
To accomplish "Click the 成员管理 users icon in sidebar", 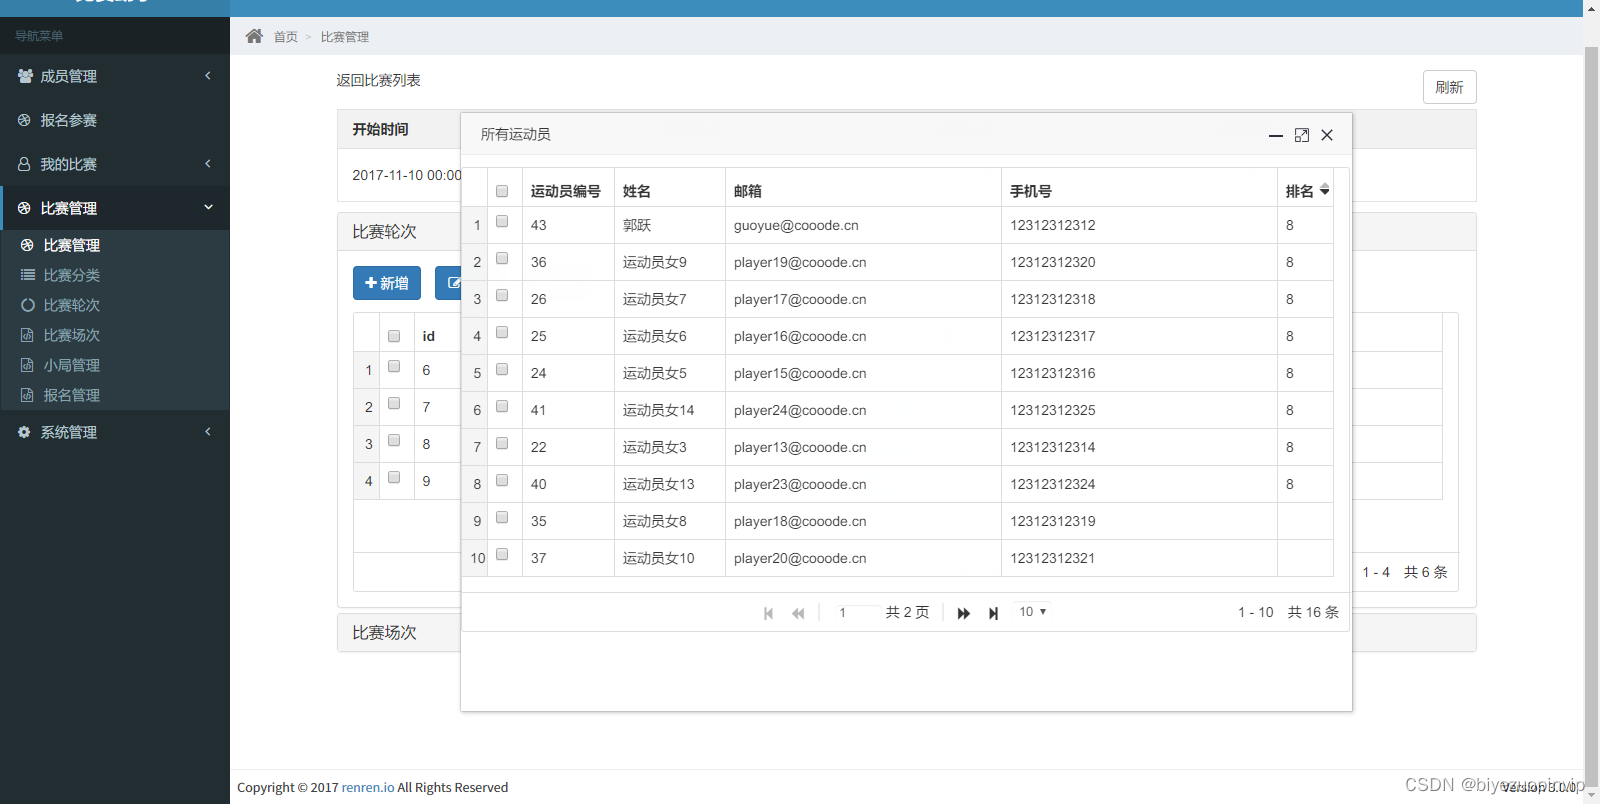I will pyautogui.click(x=25, y=76).
